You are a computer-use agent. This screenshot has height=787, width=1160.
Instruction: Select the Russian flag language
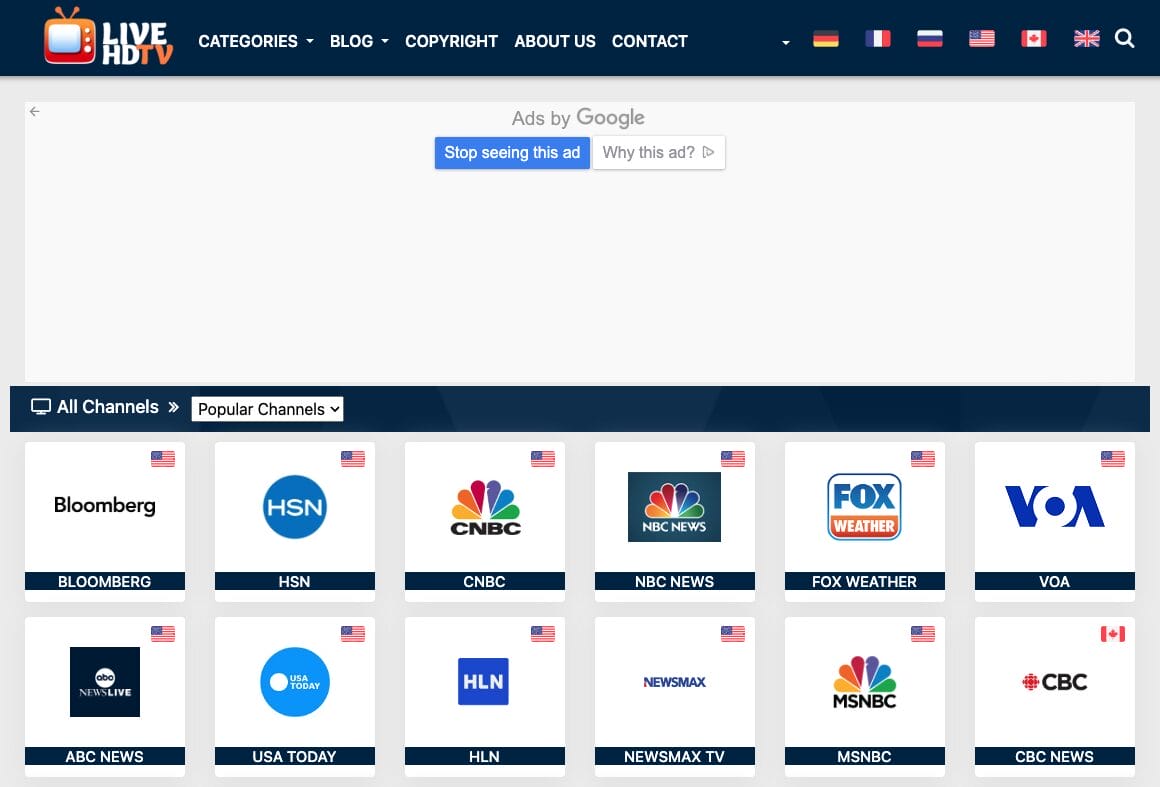[929, 38]
